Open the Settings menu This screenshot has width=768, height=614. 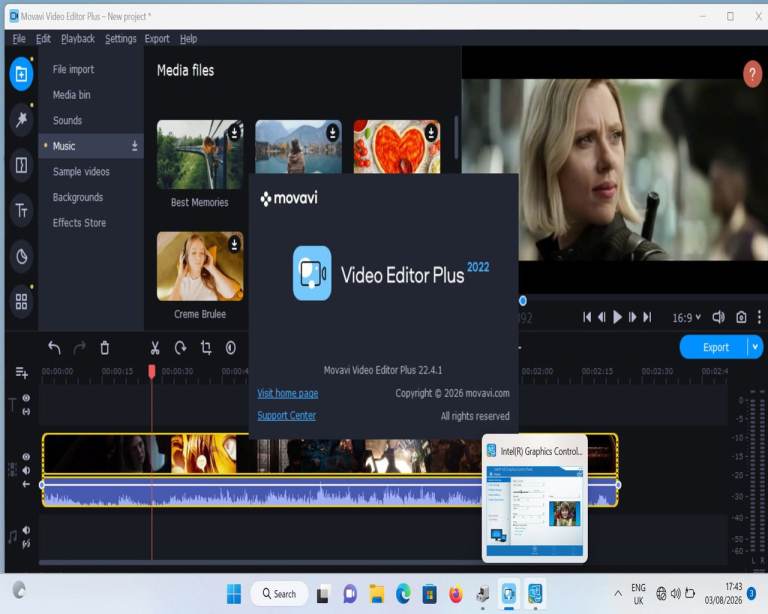(120, 39)
